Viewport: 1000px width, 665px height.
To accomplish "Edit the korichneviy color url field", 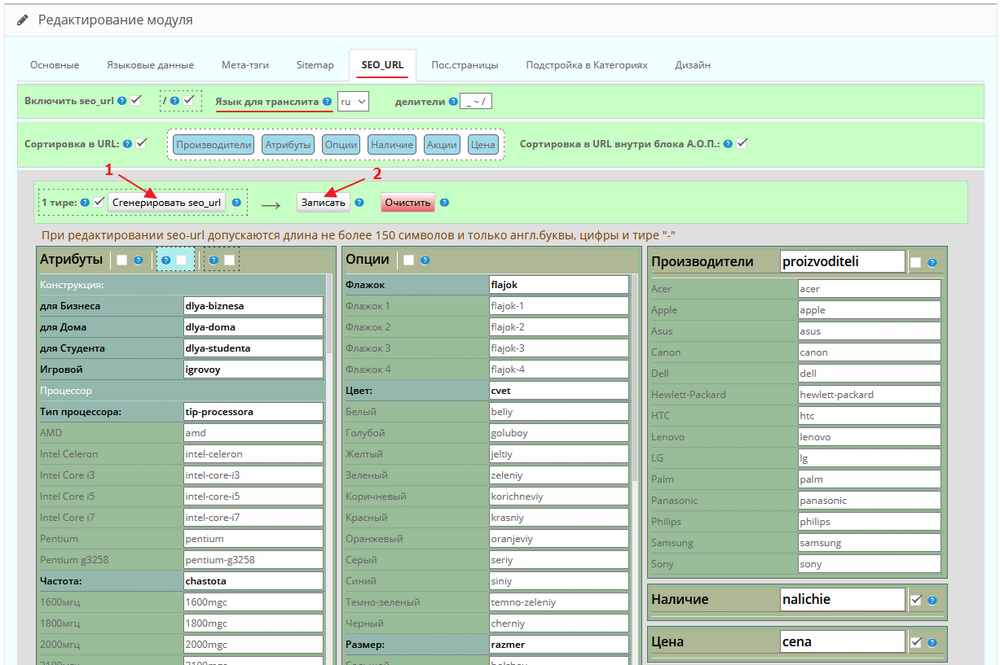I will point(559,496).
